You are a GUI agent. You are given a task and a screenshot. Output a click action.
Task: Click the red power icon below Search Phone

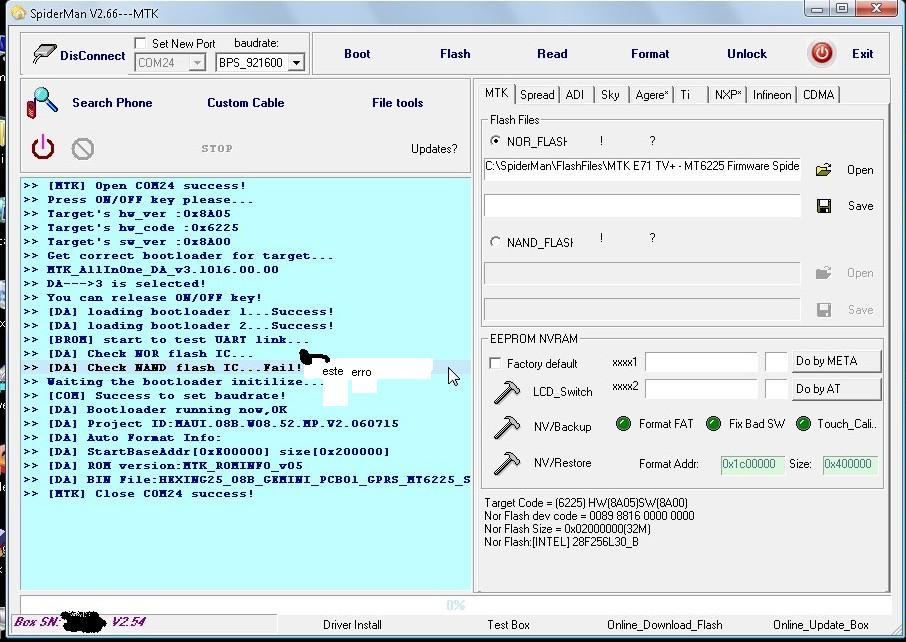coord(43,148)
